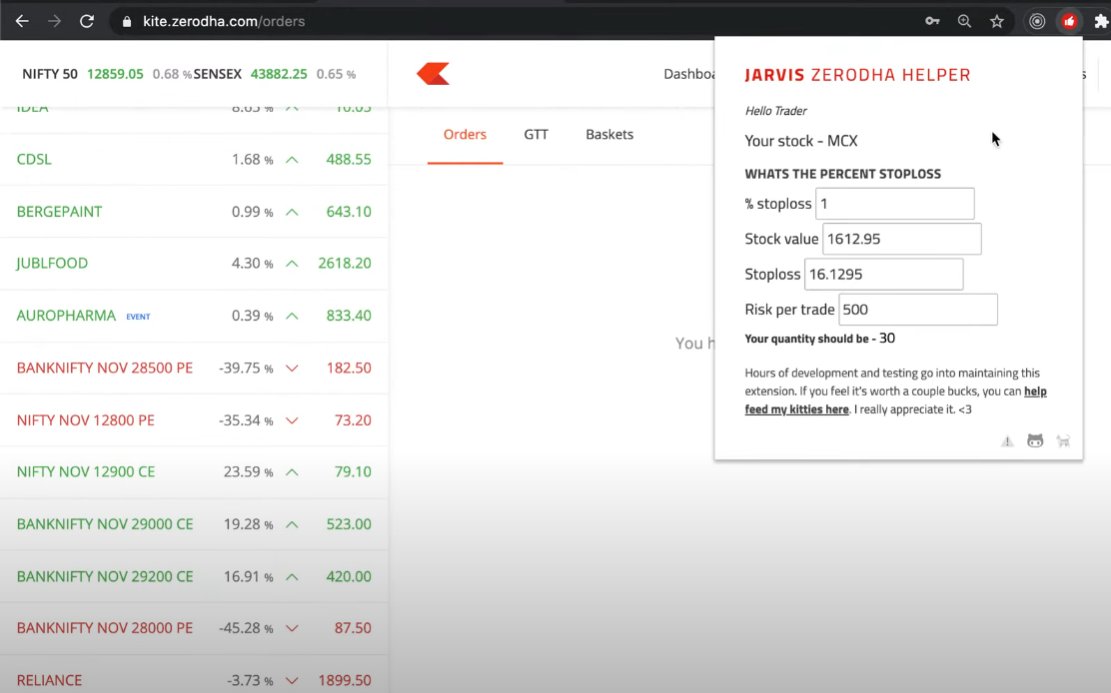Click the warning triangle icon in Jarvis popup

tap(1007, 441)
